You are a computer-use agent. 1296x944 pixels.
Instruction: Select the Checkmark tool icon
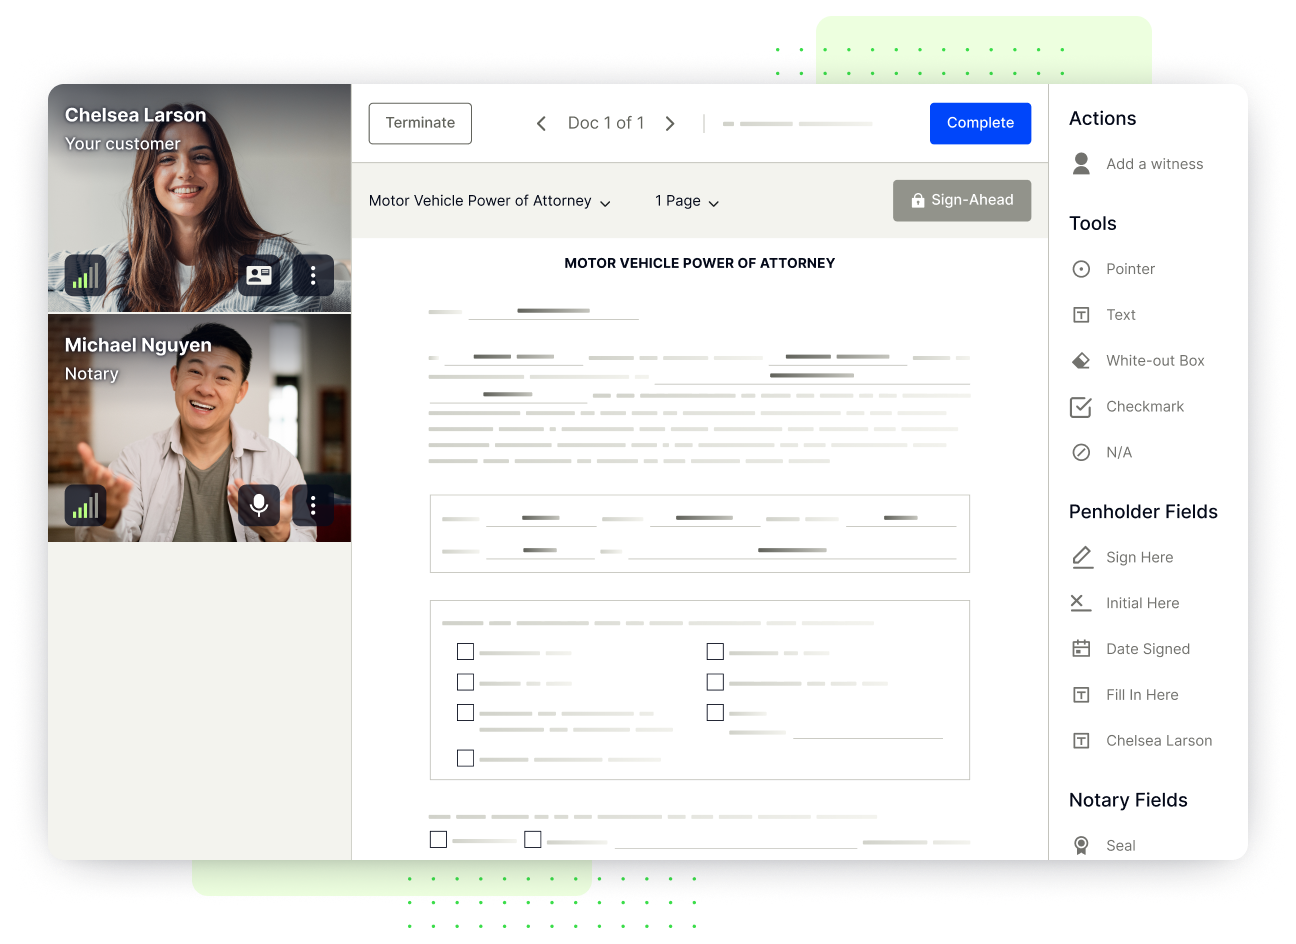[x=1081, y=407]
